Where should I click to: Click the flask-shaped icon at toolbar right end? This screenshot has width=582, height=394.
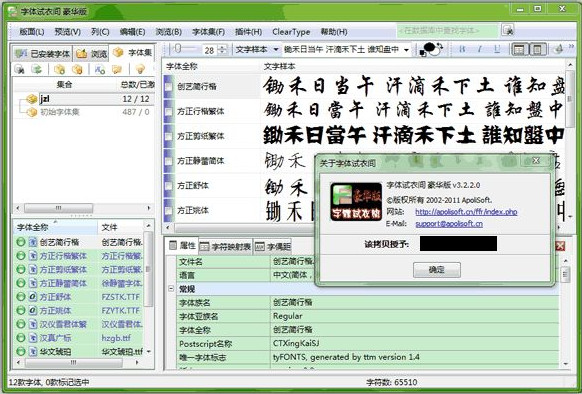tap(558, 49)
